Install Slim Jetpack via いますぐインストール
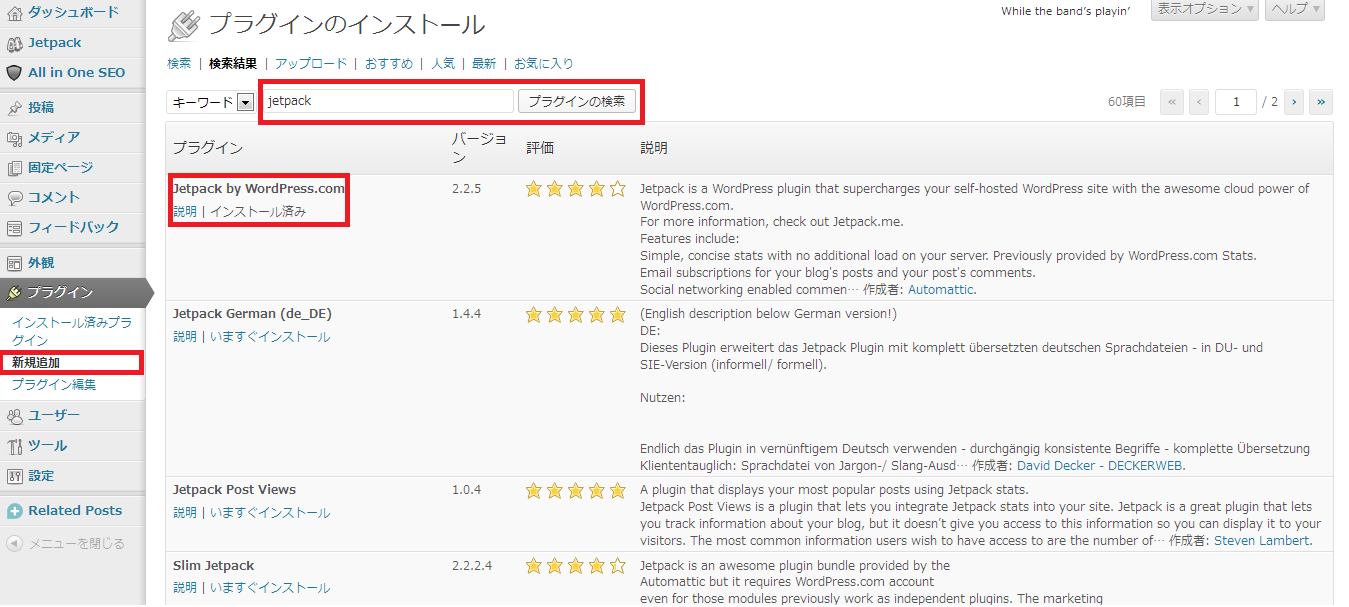Viewport: 1349px width, 607px height. pos(270,588)
